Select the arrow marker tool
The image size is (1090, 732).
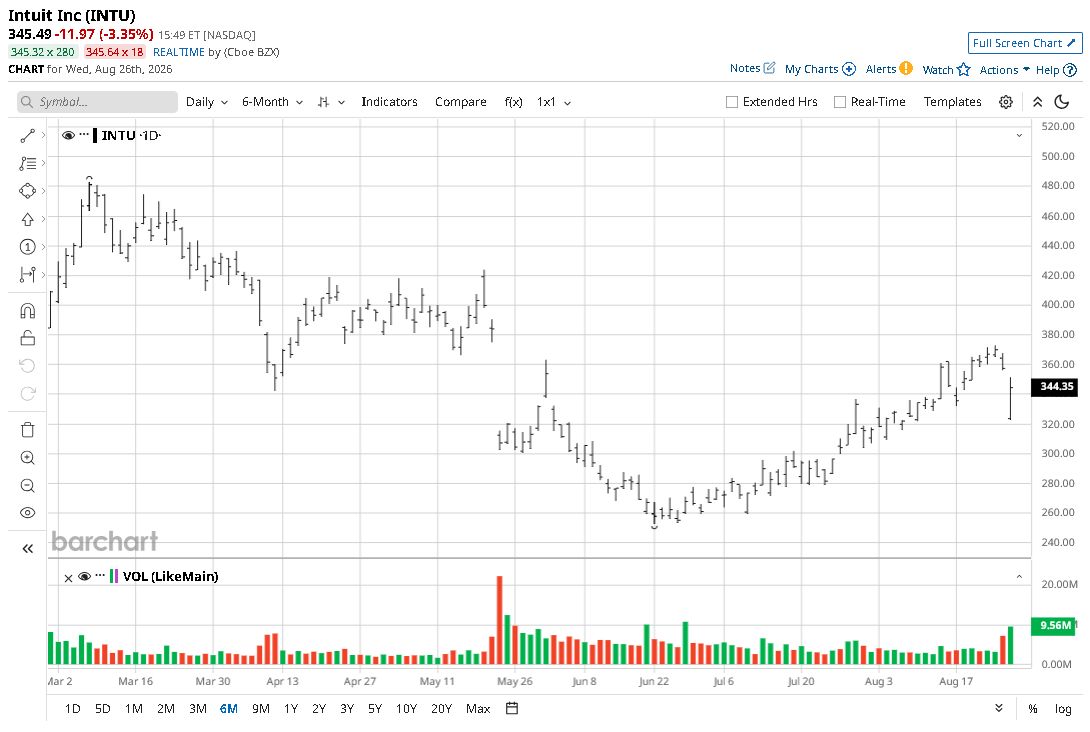(x=27, y=219)
